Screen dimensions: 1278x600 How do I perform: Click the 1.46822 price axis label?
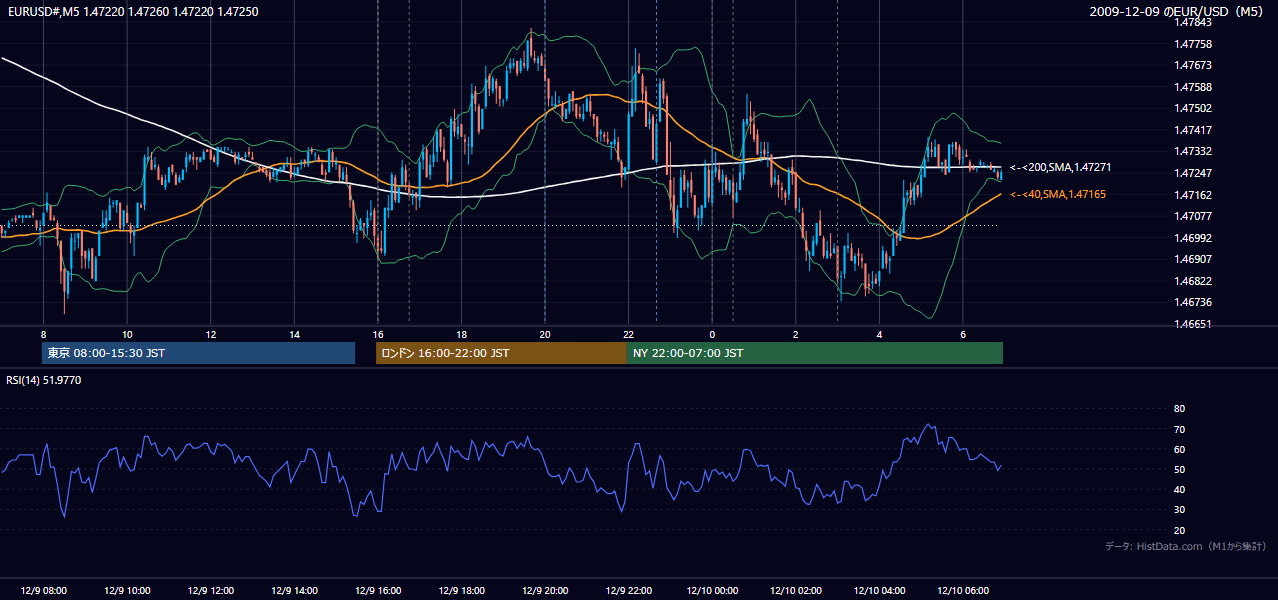1192,281
